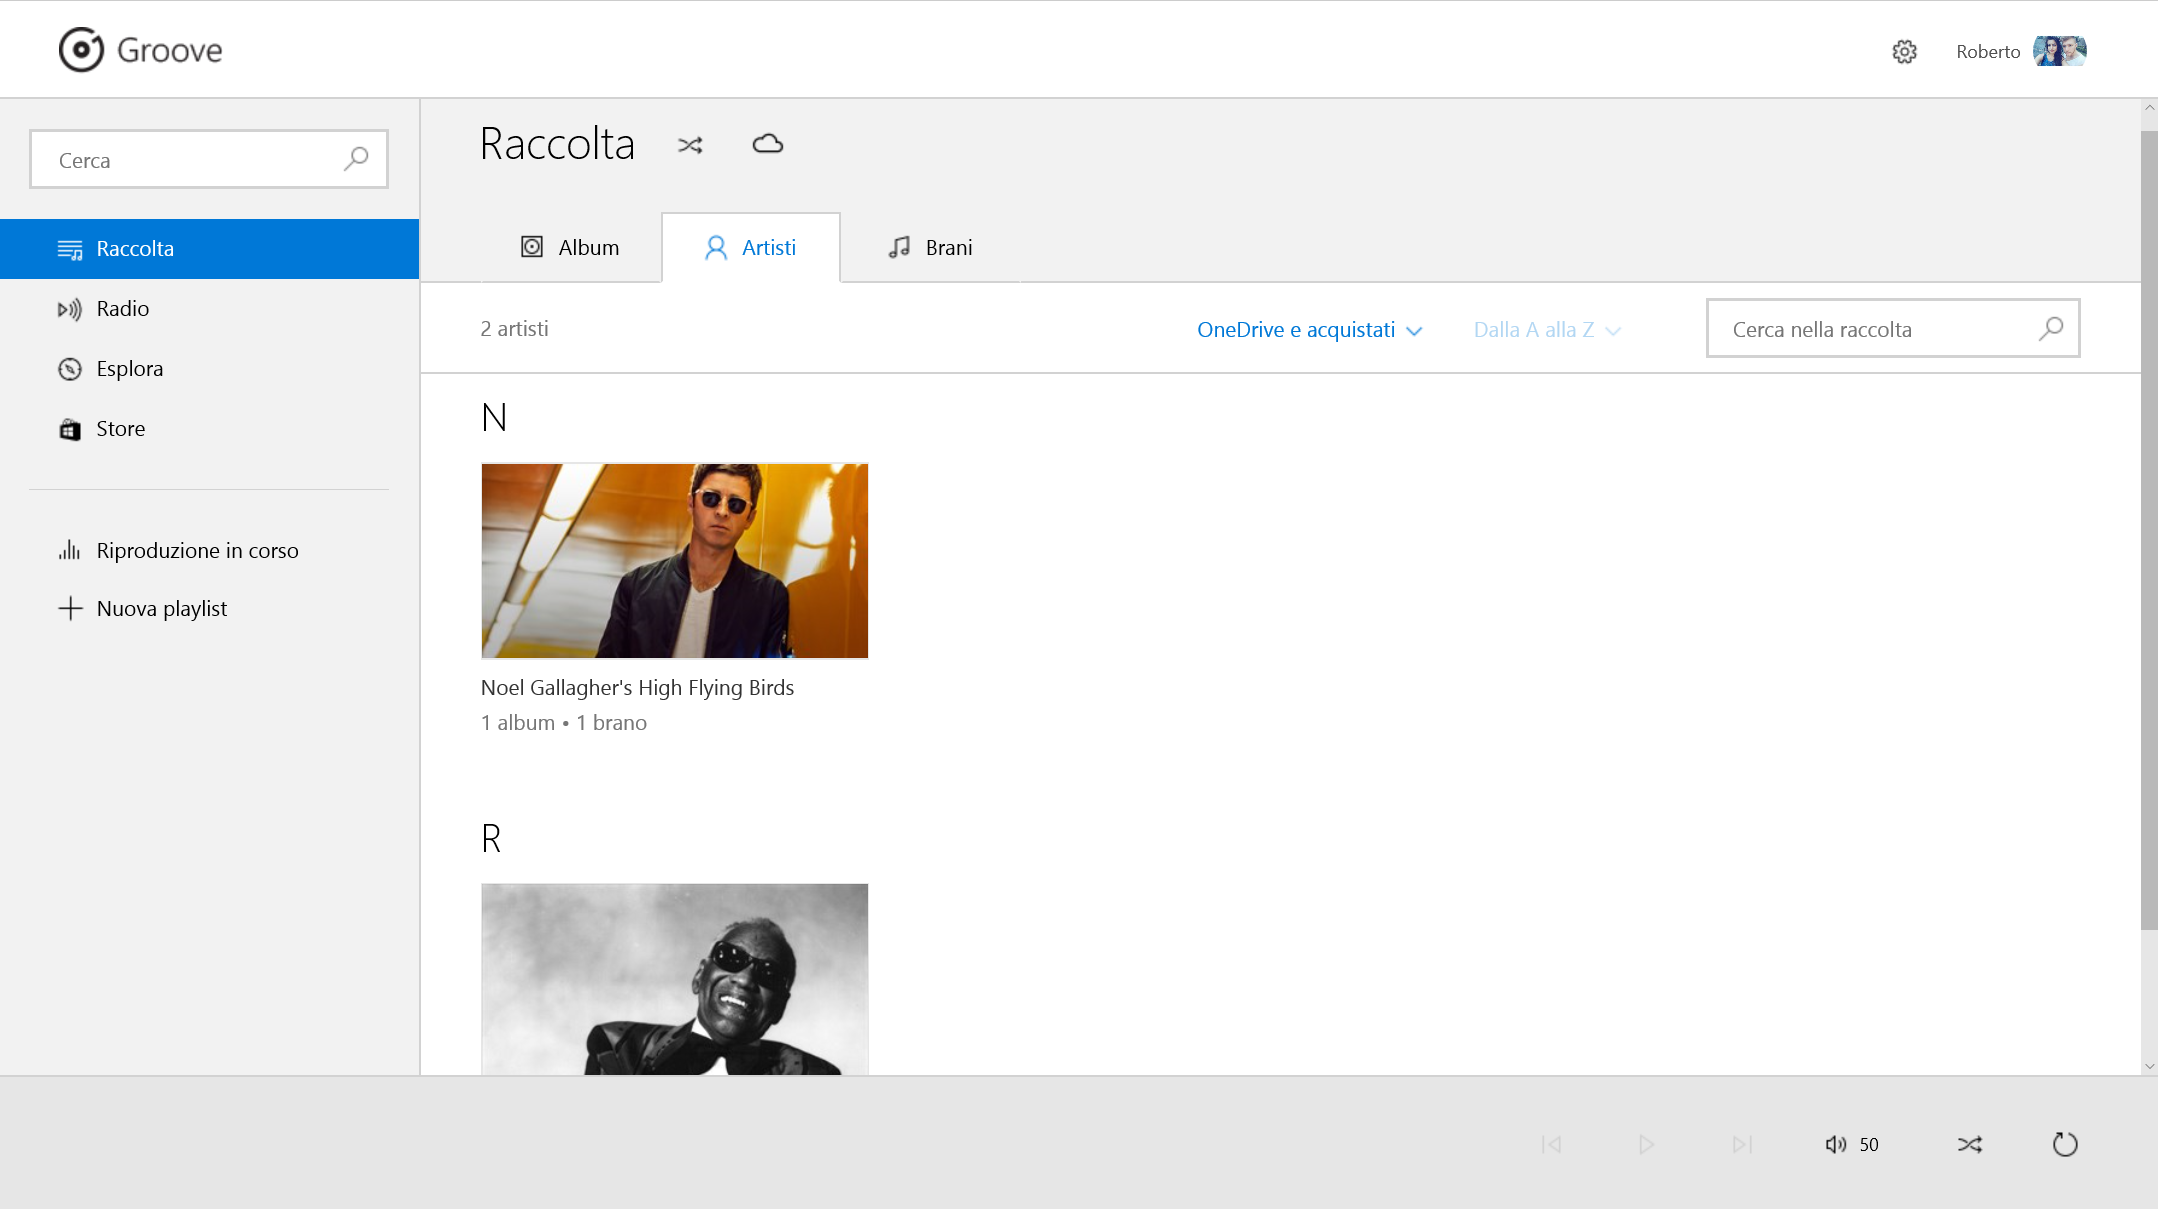Toggle repeat in the player bar
Screen dimensions: 2158x1209
coord(2065,1144)
